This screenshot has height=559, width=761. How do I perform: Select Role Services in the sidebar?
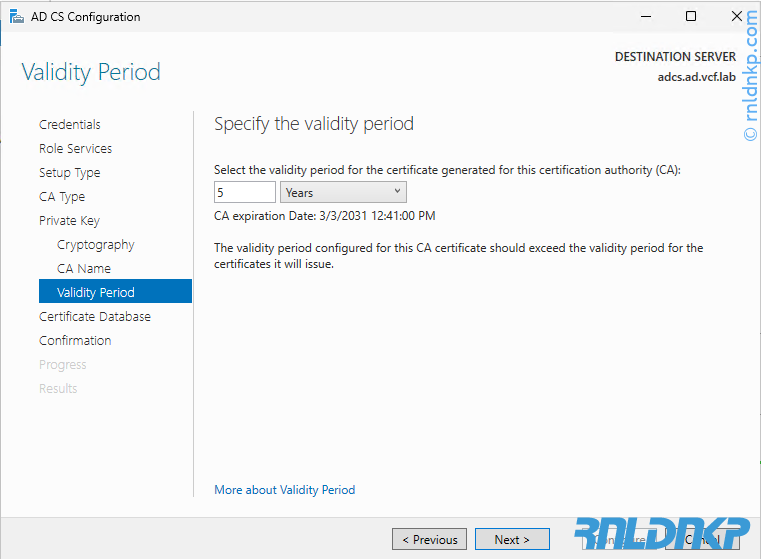click(76, 149)
